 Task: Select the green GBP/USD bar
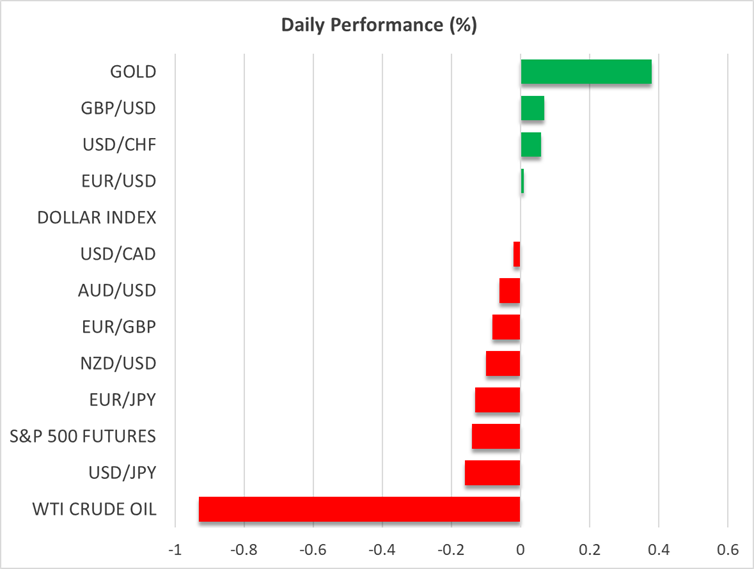(532, 108)
